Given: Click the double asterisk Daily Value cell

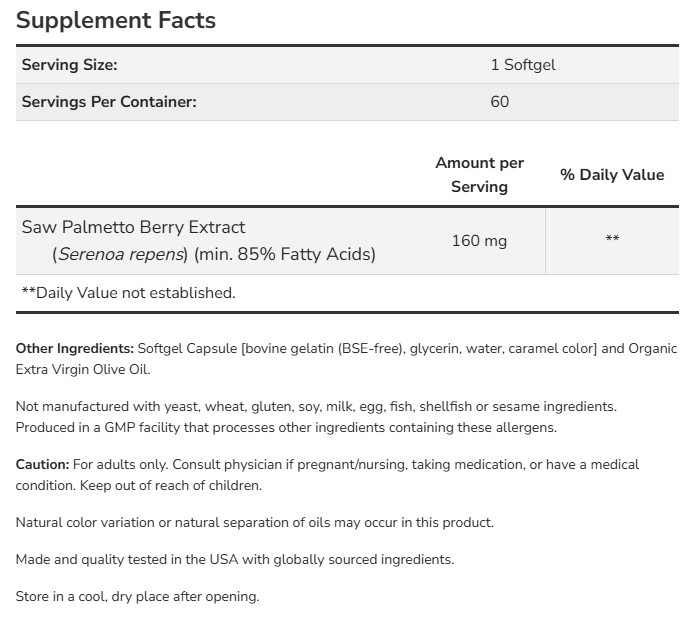Looking at the screenshot, I should point(612,240).
